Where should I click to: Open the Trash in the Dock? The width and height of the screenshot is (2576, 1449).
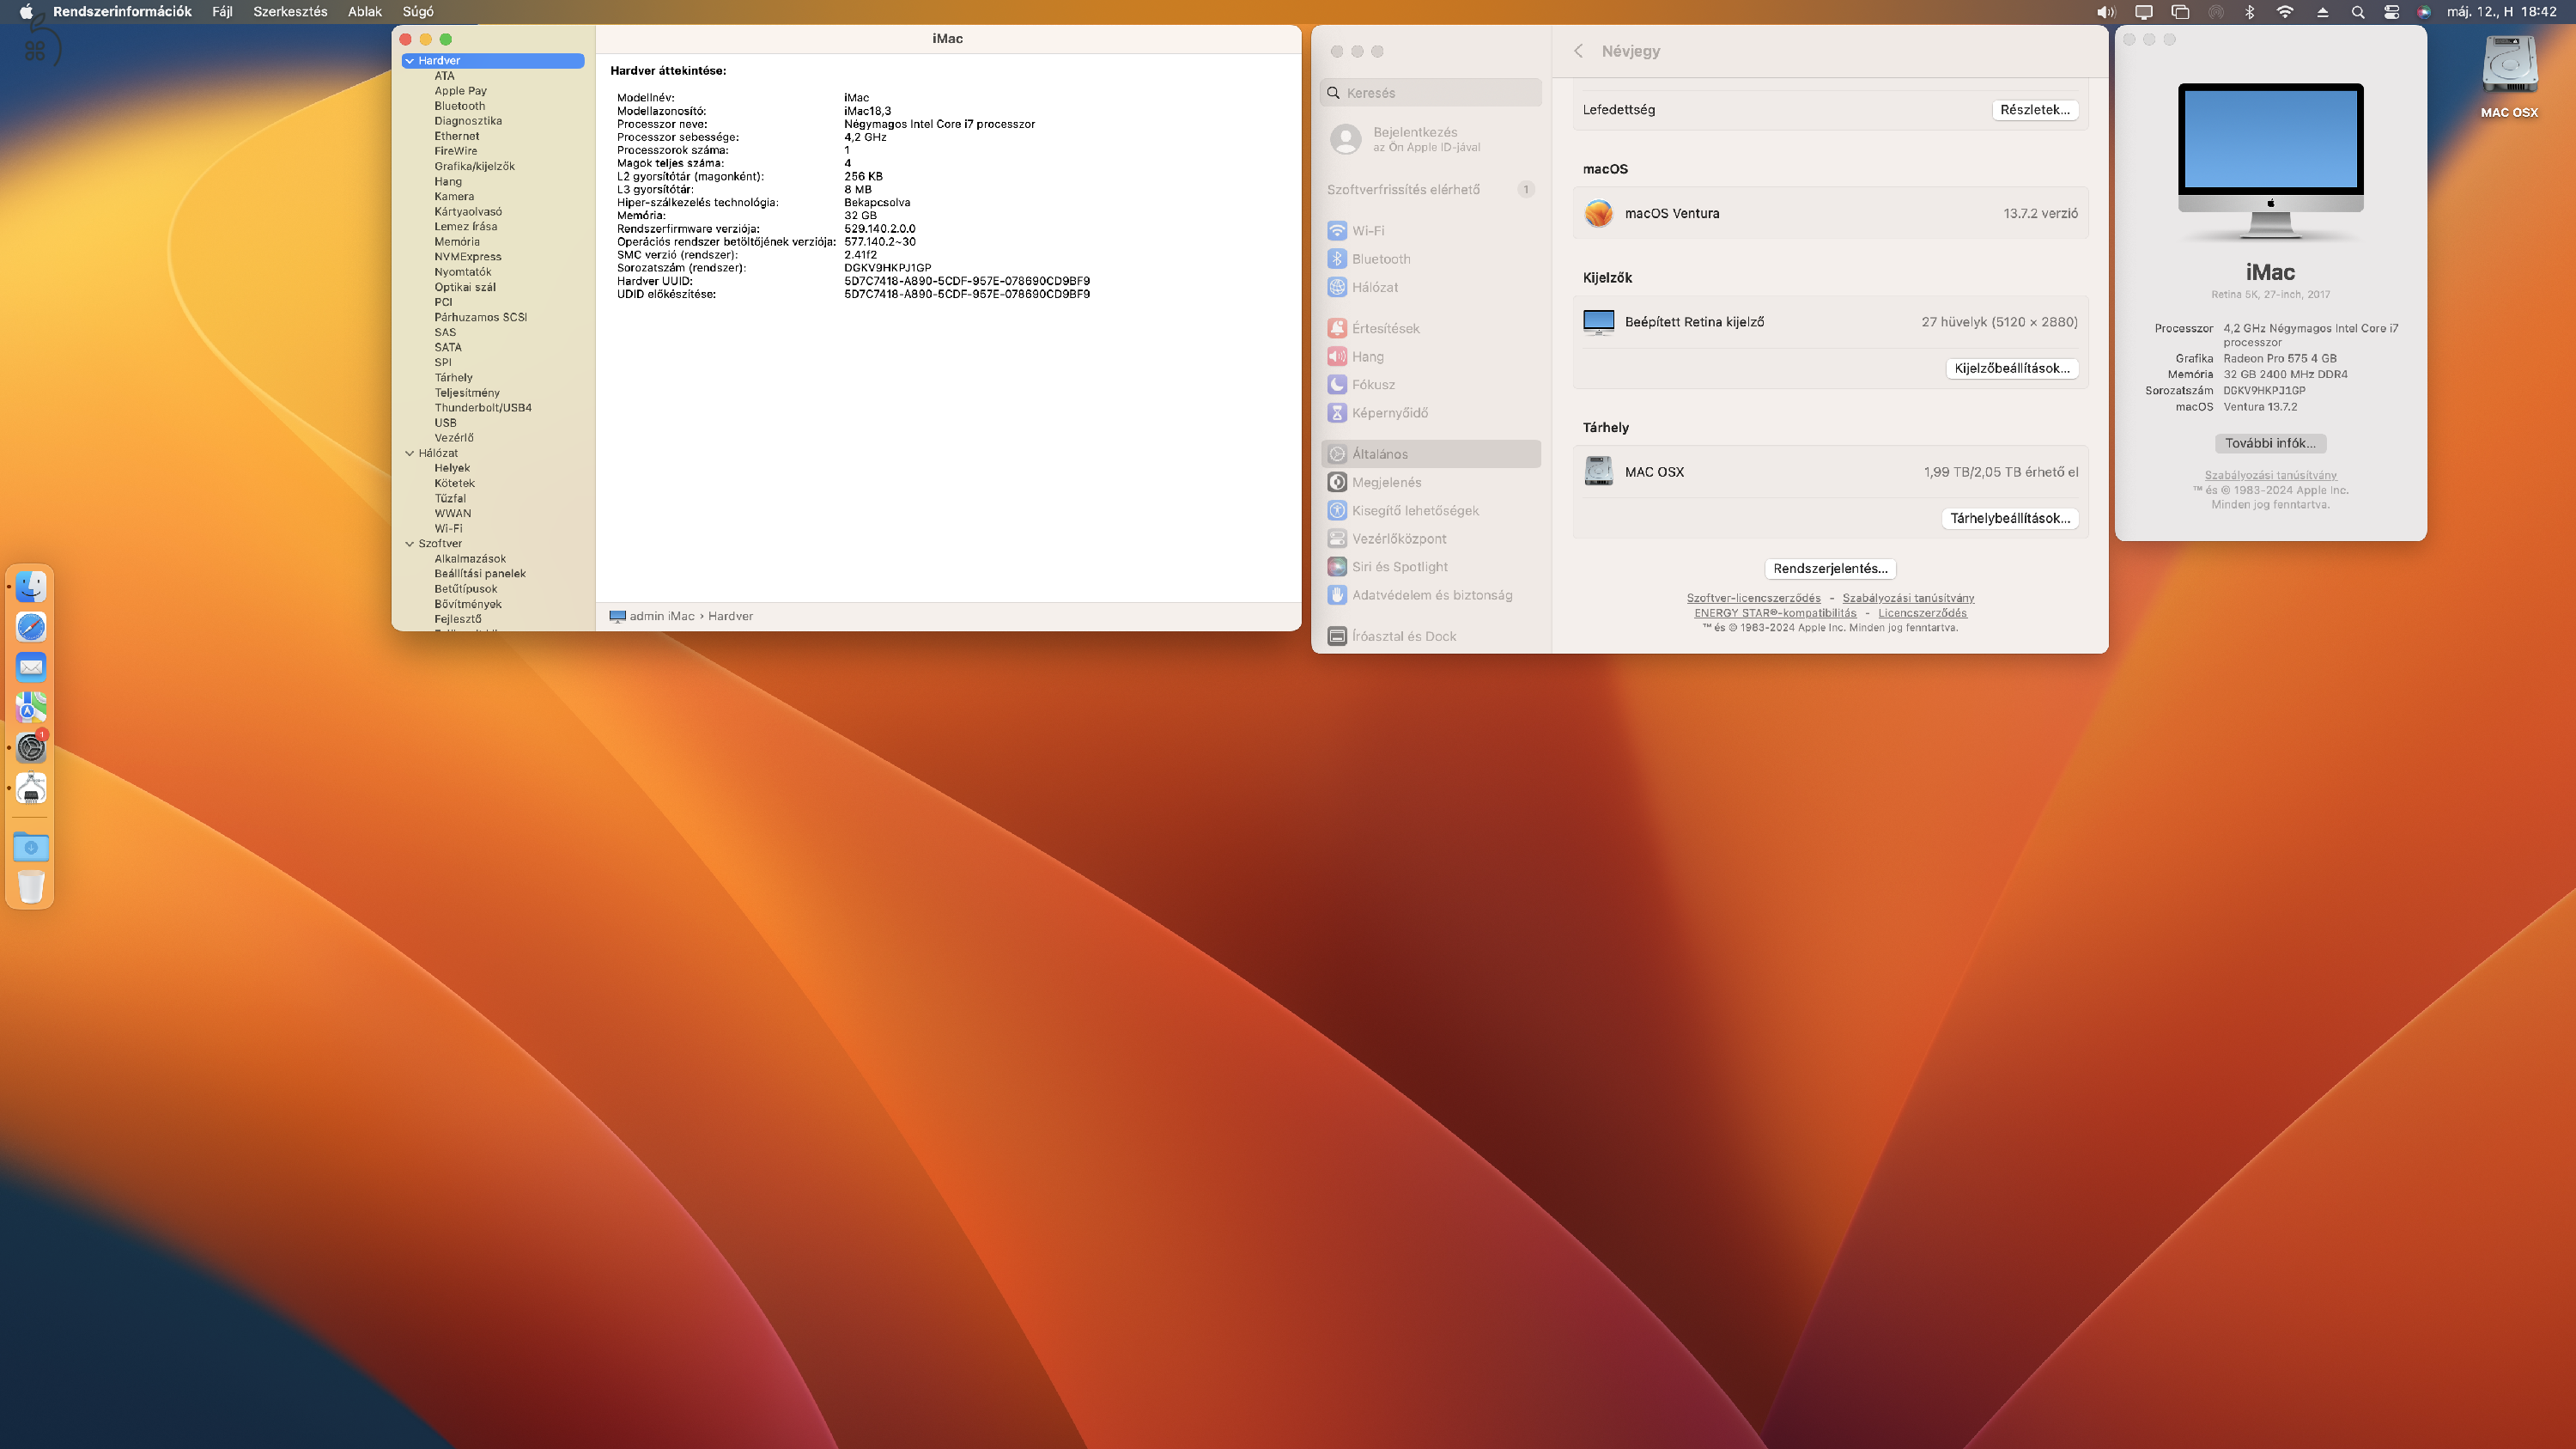[x=31, y=887]
